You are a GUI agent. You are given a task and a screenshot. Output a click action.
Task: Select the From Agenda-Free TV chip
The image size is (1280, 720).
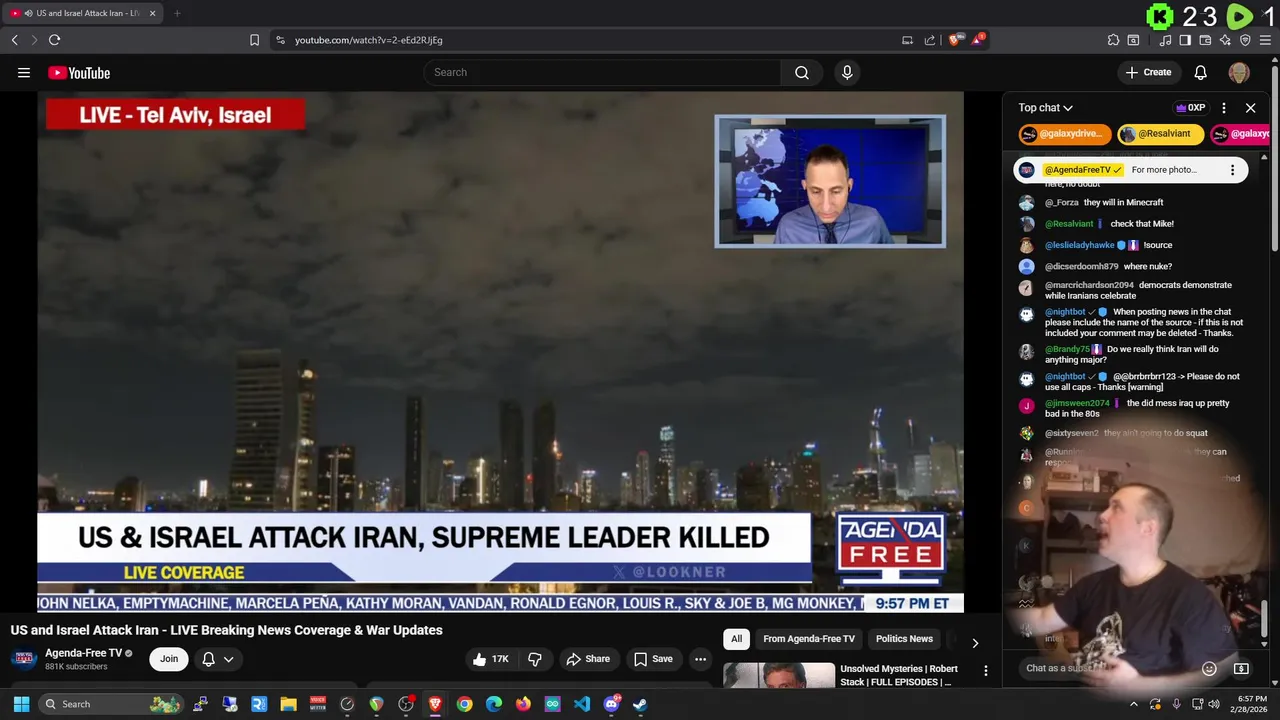pyautogui.click(x=809, y=639)
